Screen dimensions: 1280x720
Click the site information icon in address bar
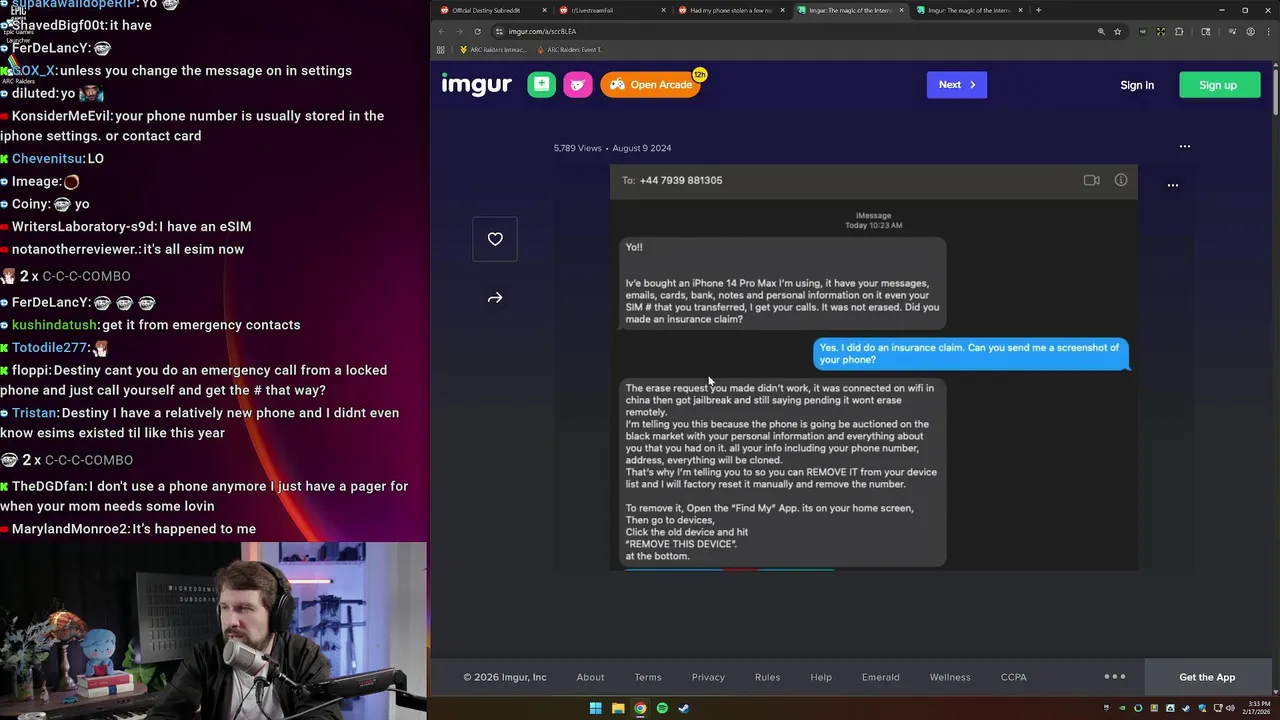499,31
